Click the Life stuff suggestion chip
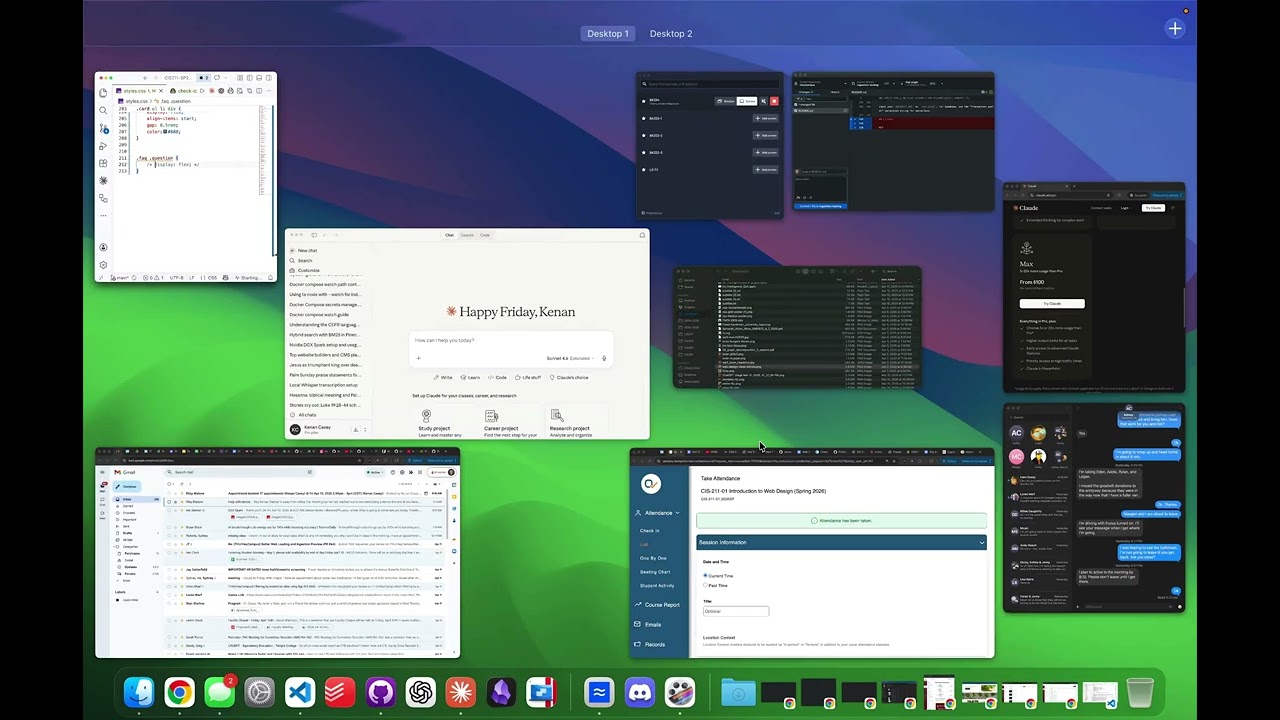The height and width of the screenshot is (720, 1280). coord(529,377)
